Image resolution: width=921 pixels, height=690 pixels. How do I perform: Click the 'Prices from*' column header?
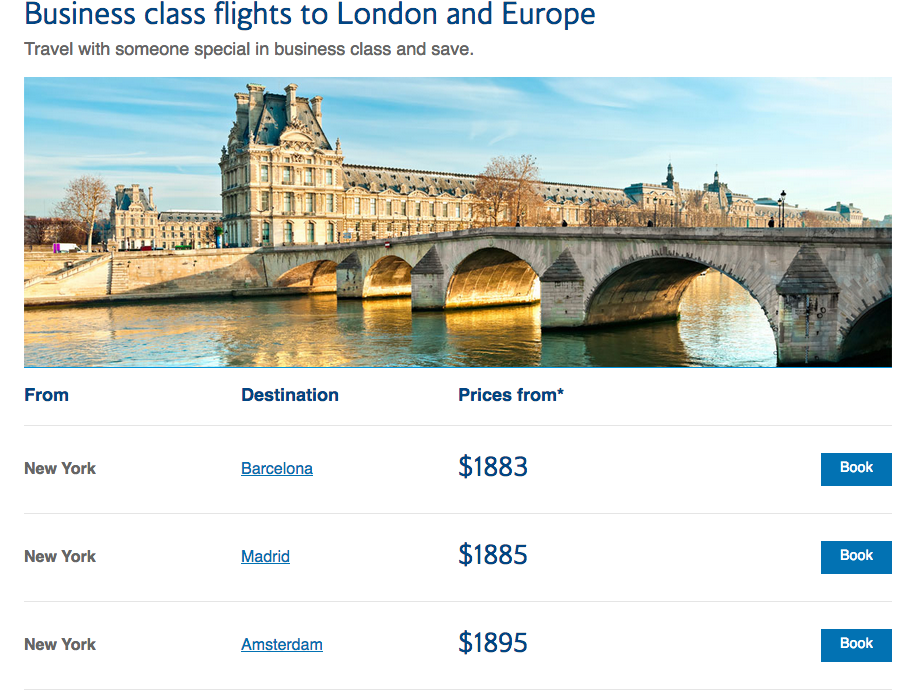point(510,395)
